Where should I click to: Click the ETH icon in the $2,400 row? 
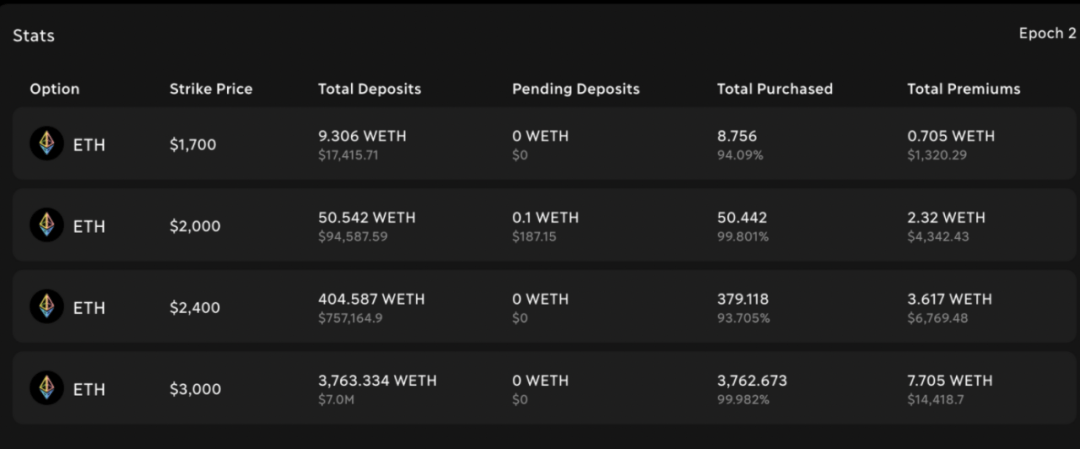(x=46, y=307)
